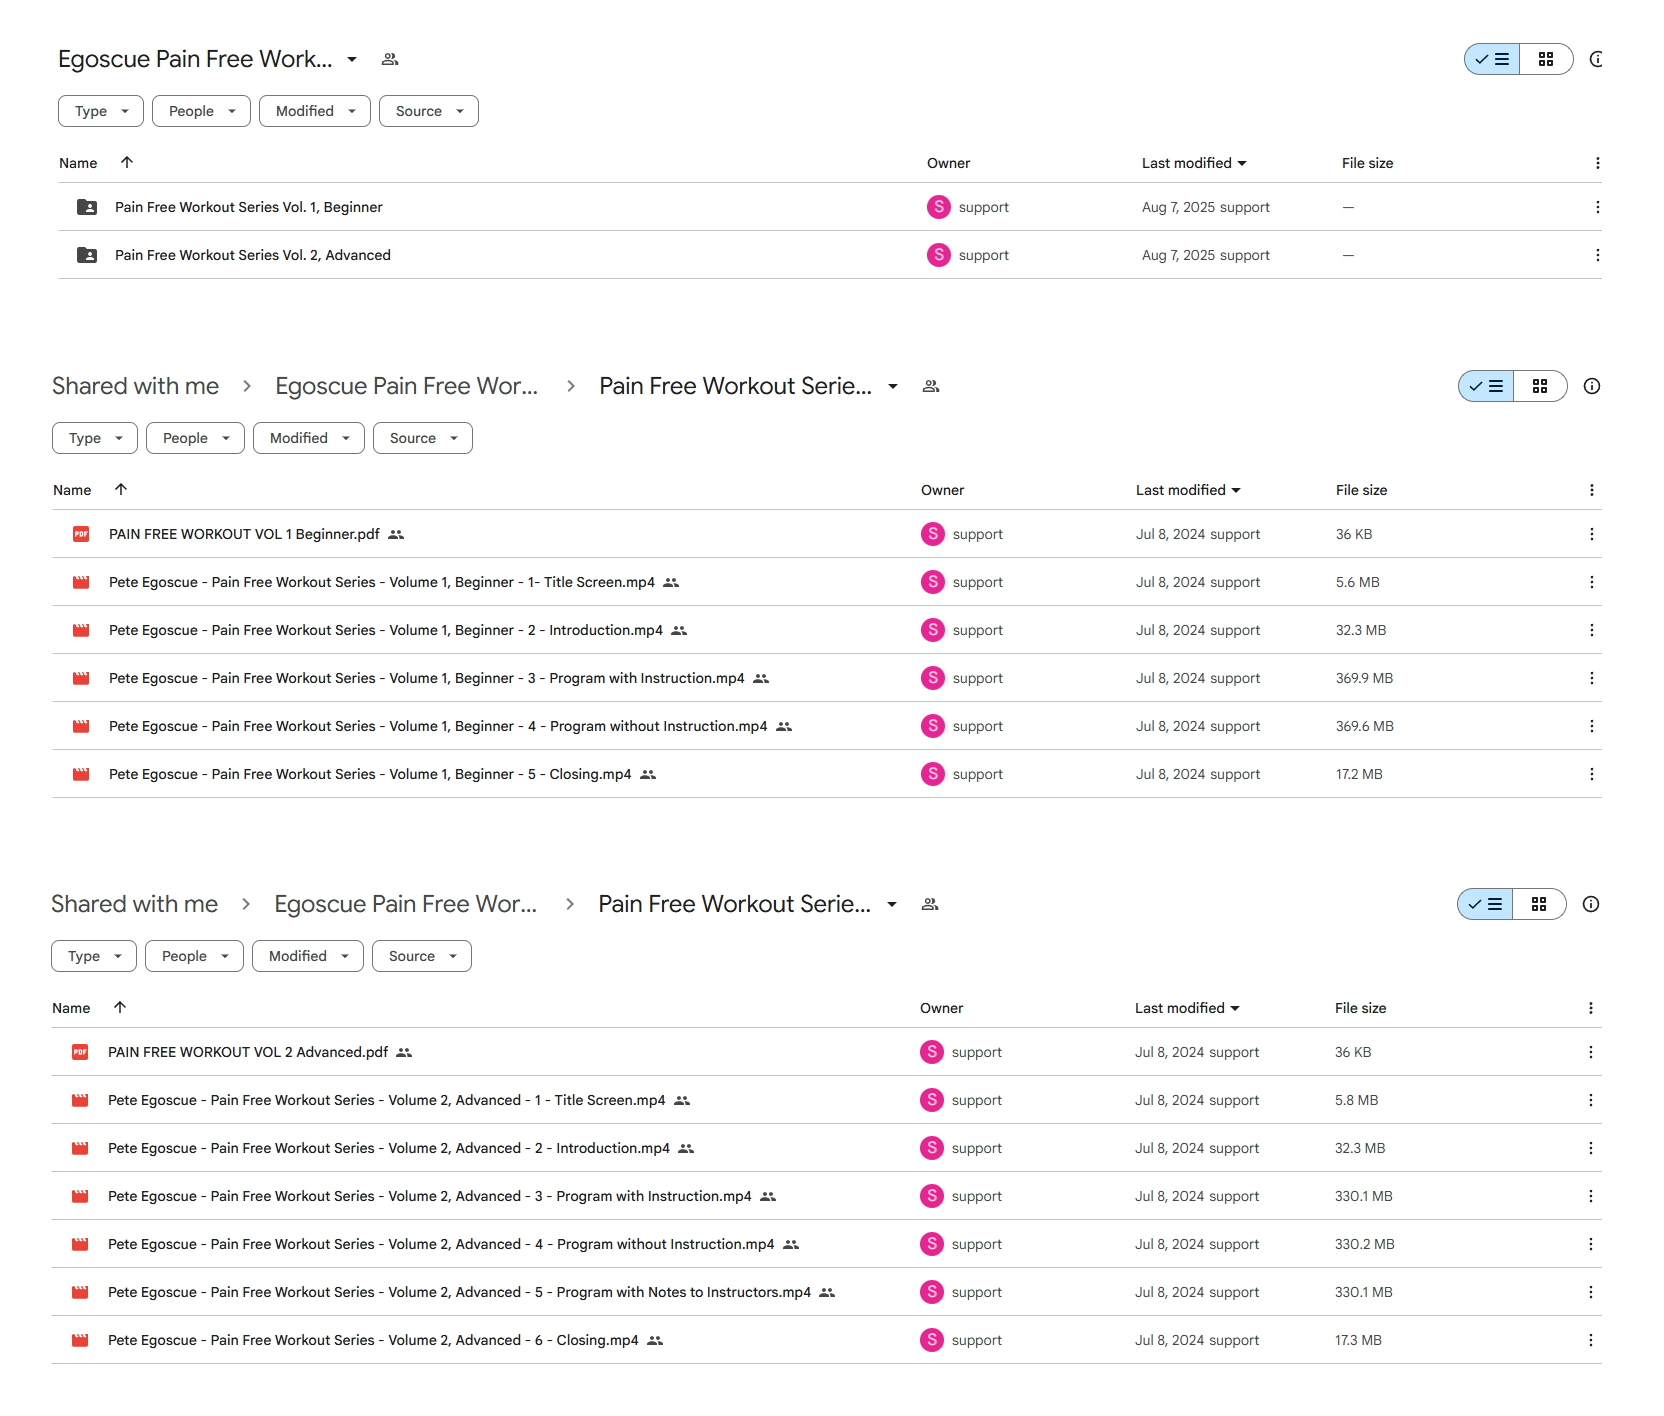The image size is (1664, 1416).
Task: Open more actions for VOL 1 Beginner.pdf
Action: (x=1591, y=534)
